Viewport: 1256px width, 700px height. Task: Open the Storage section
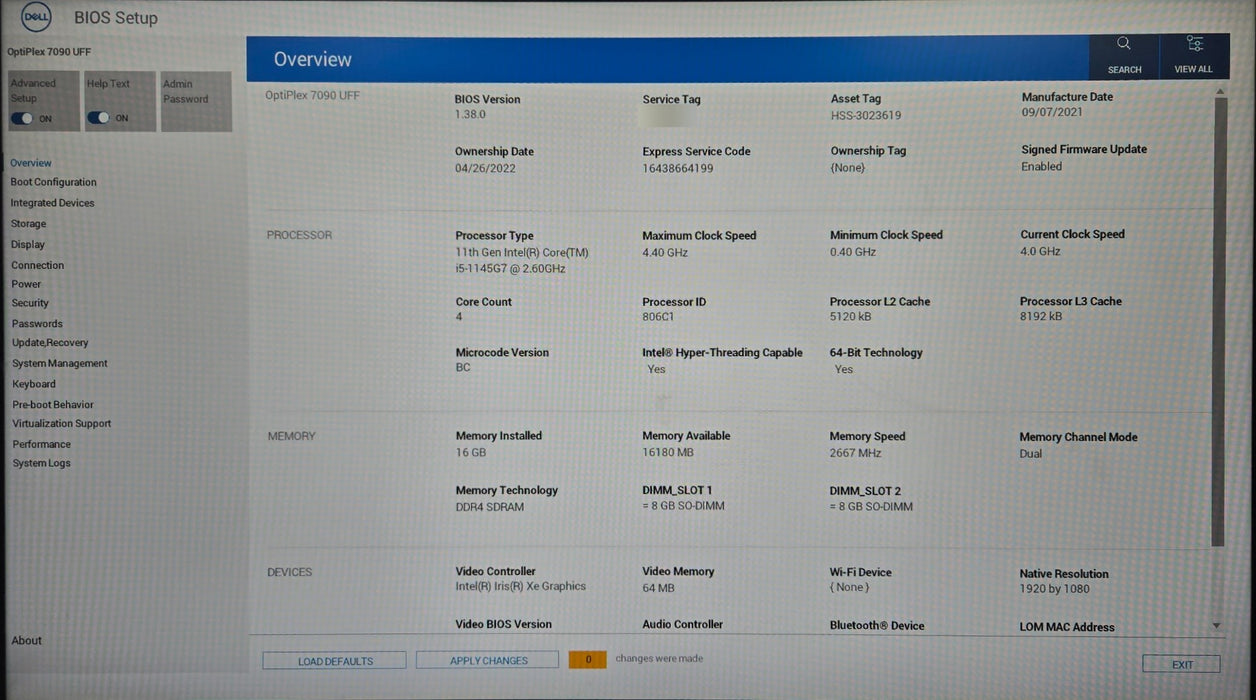coord(28,224)
